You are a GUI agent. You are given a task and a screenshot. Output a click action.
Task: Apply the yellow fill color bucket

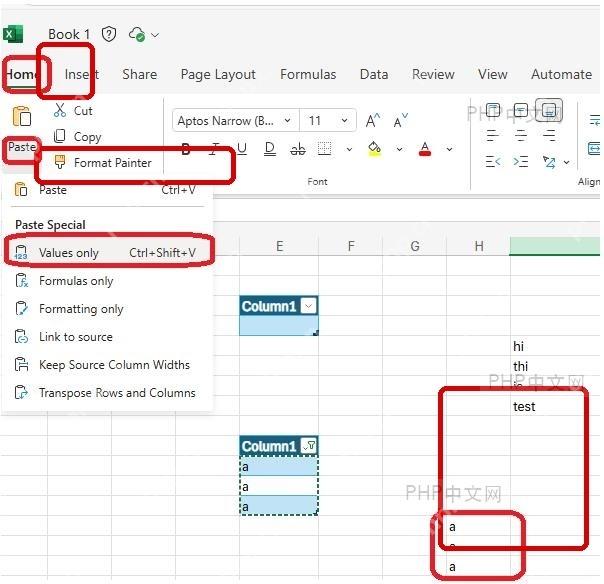coord(374,149)
